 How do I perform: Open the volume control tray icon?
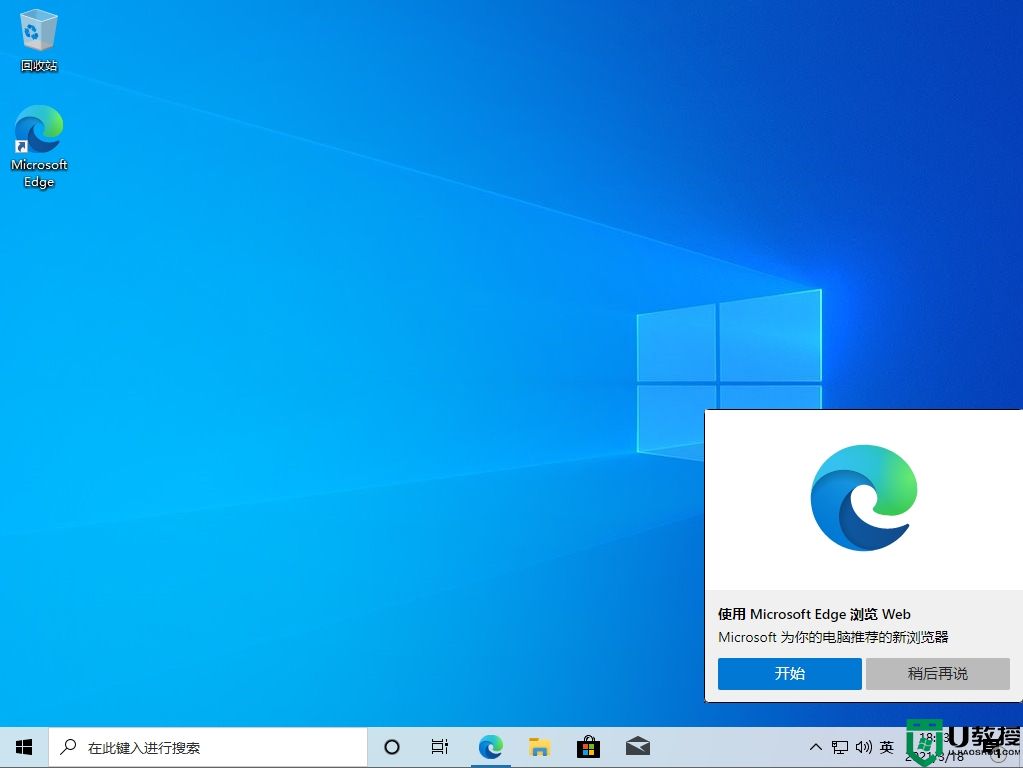pos(863,747)
